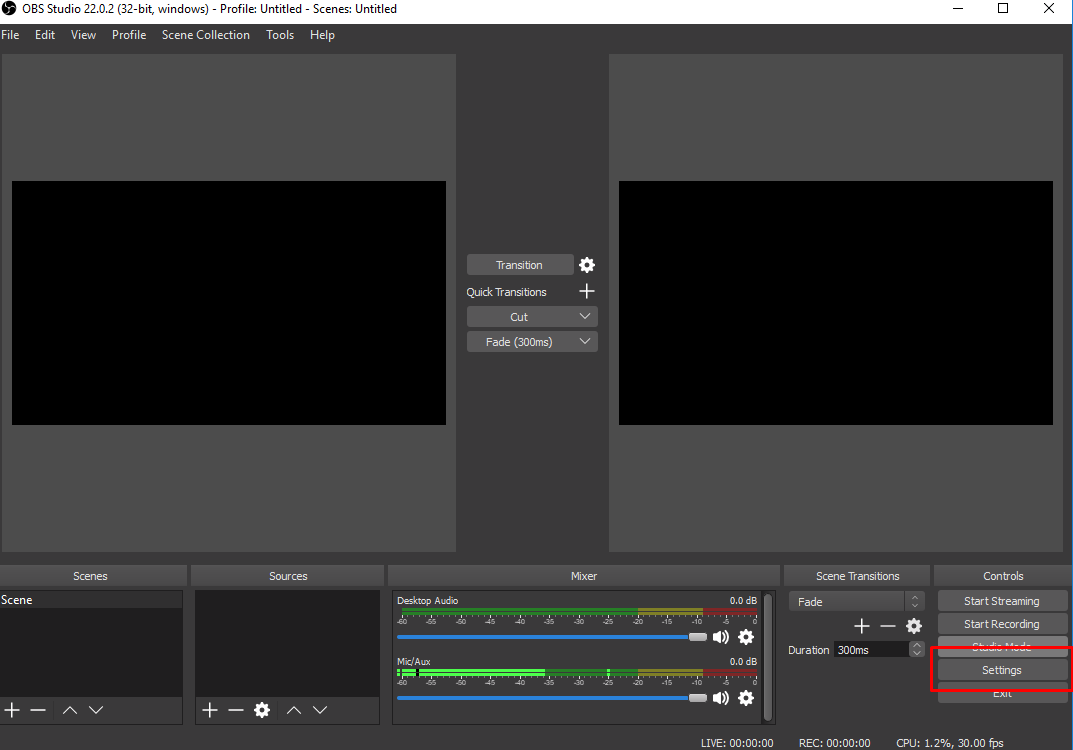Image resolution: width=1073 pixels, height=750 pixels.
Task: Click the right program canvas
Action: coord(836,302)
